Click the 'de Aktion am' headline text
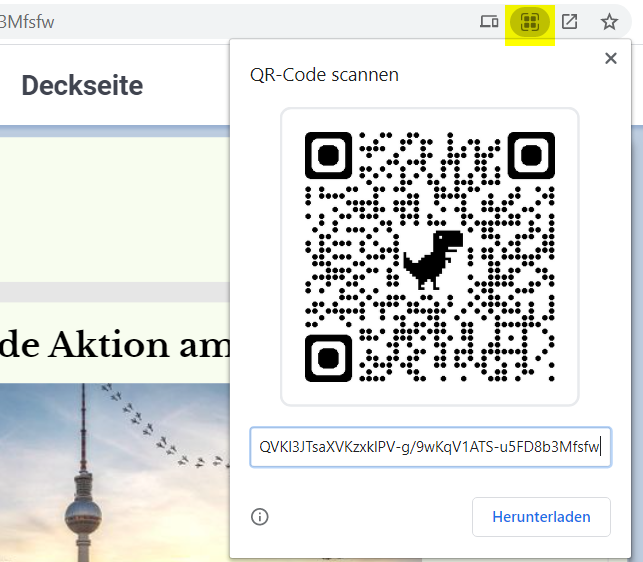This screenshot has height=562, width=643. click(x=115, y=345)
